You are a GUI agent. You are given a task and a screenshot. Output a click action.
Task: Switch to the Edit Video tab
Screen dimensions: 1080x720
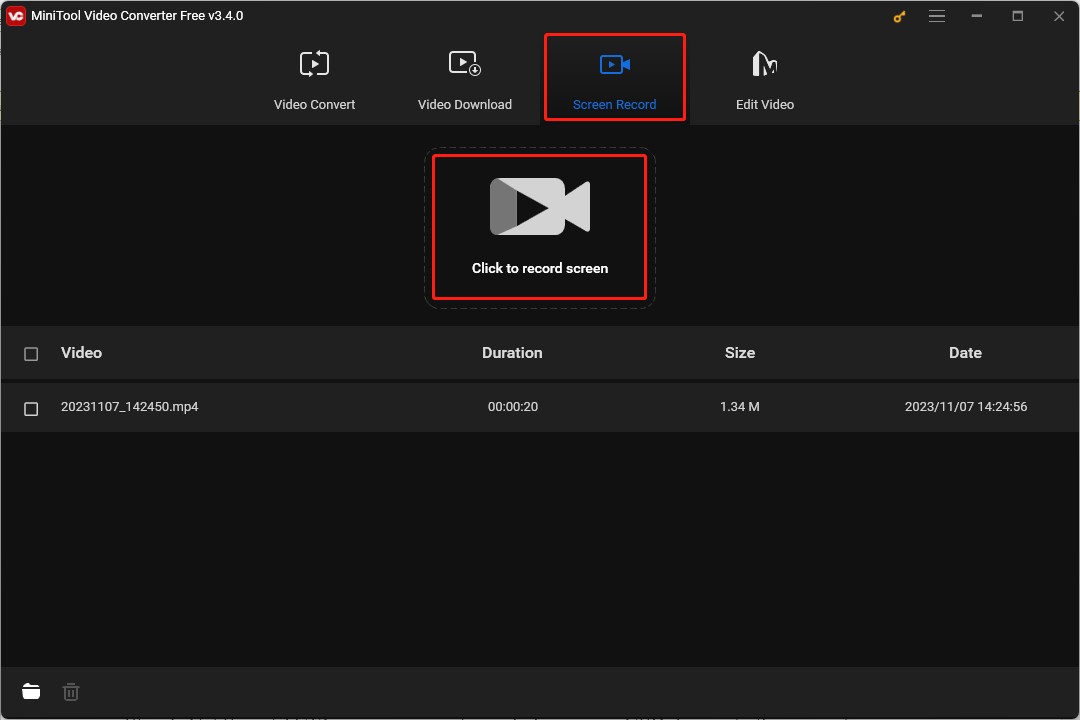(x=764, y=104)
